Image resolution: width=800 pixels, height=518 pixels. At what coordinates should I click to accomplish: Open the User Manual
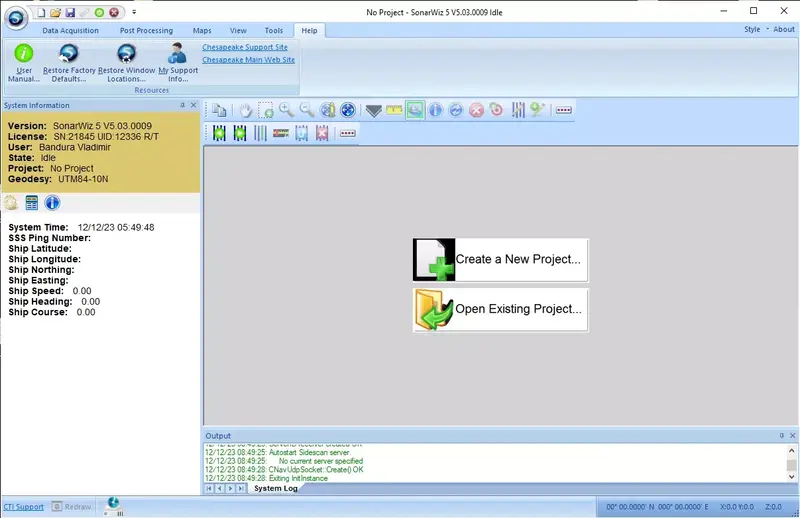tap(23, 63)
